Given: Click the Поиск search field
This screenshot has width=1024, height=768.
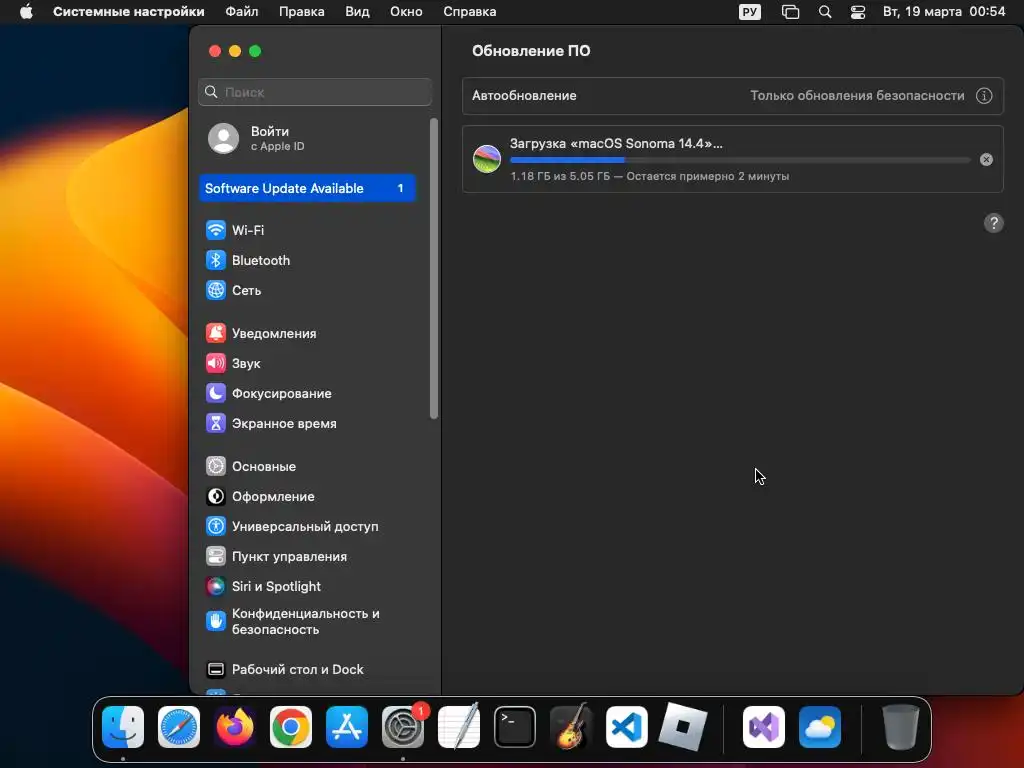Looking at the screenshot, I should [315, 92].
